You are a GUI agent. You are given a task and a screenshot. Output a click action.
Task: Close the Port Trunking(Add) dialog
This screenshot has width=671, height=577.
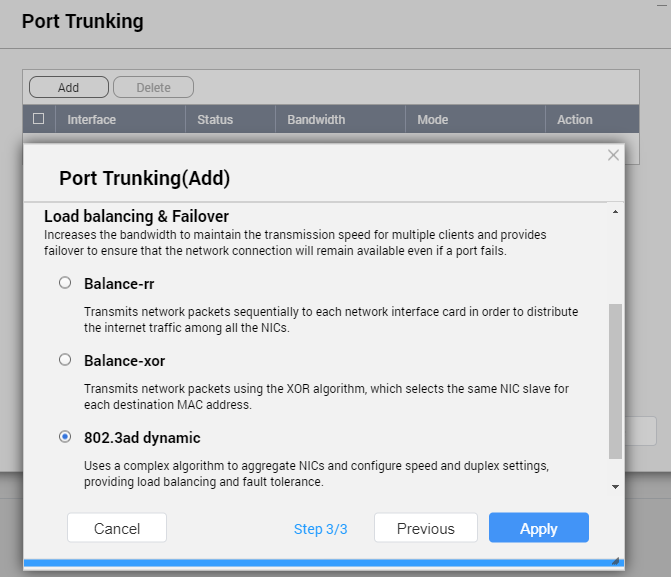pos(613,155)
